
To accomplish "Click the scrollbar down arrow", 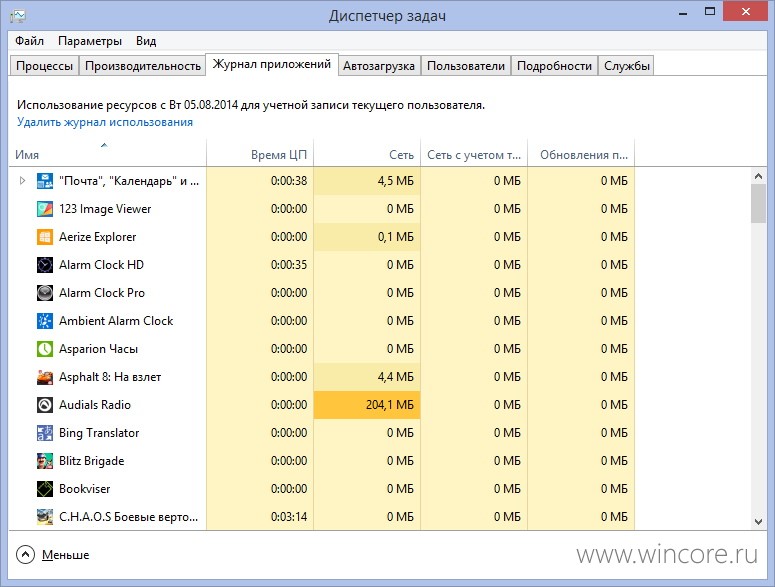I will click(758, 521).
